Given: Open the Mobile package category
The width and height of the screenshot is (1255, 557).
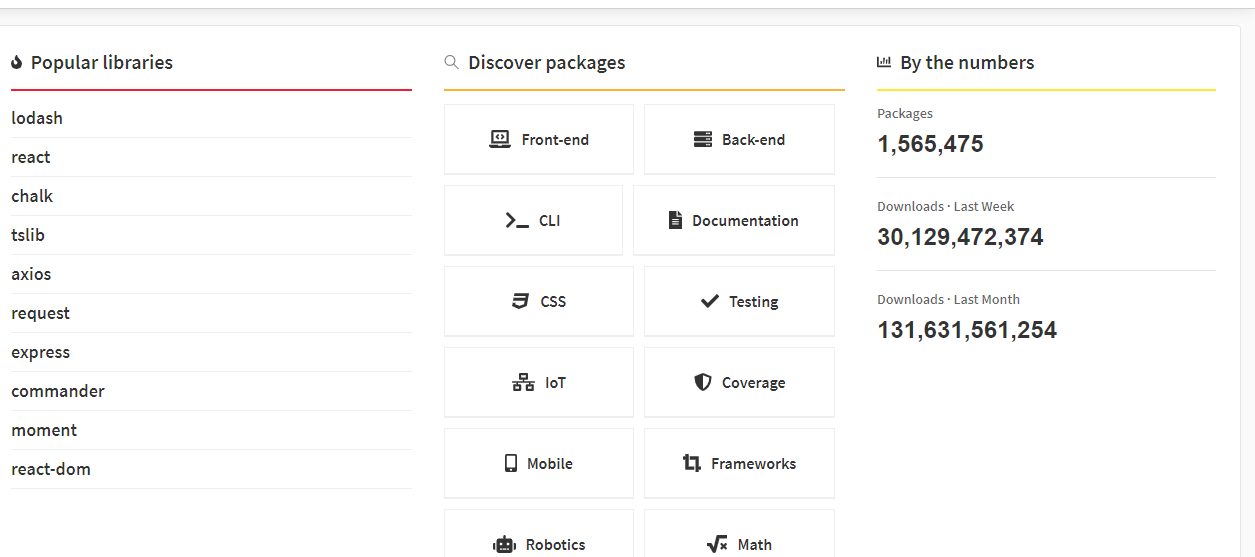Looking at the screenshot, I should tap(539, 464).
